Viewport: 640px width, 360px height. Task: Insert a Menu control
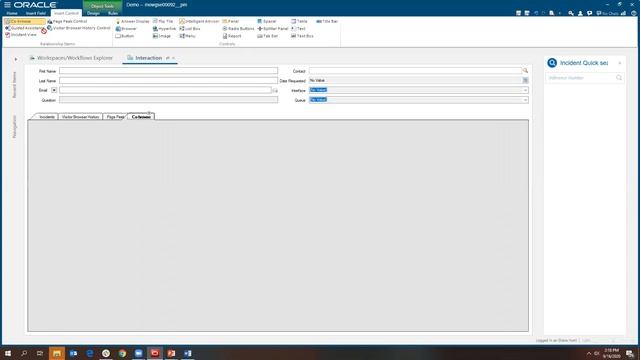[187, 36]
